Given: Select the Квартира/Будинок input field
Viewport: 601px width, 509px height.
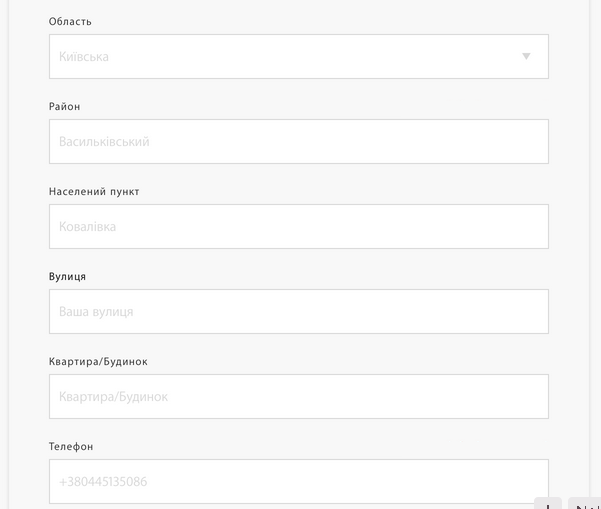Looking at the screenshot, I should [298, 397].
